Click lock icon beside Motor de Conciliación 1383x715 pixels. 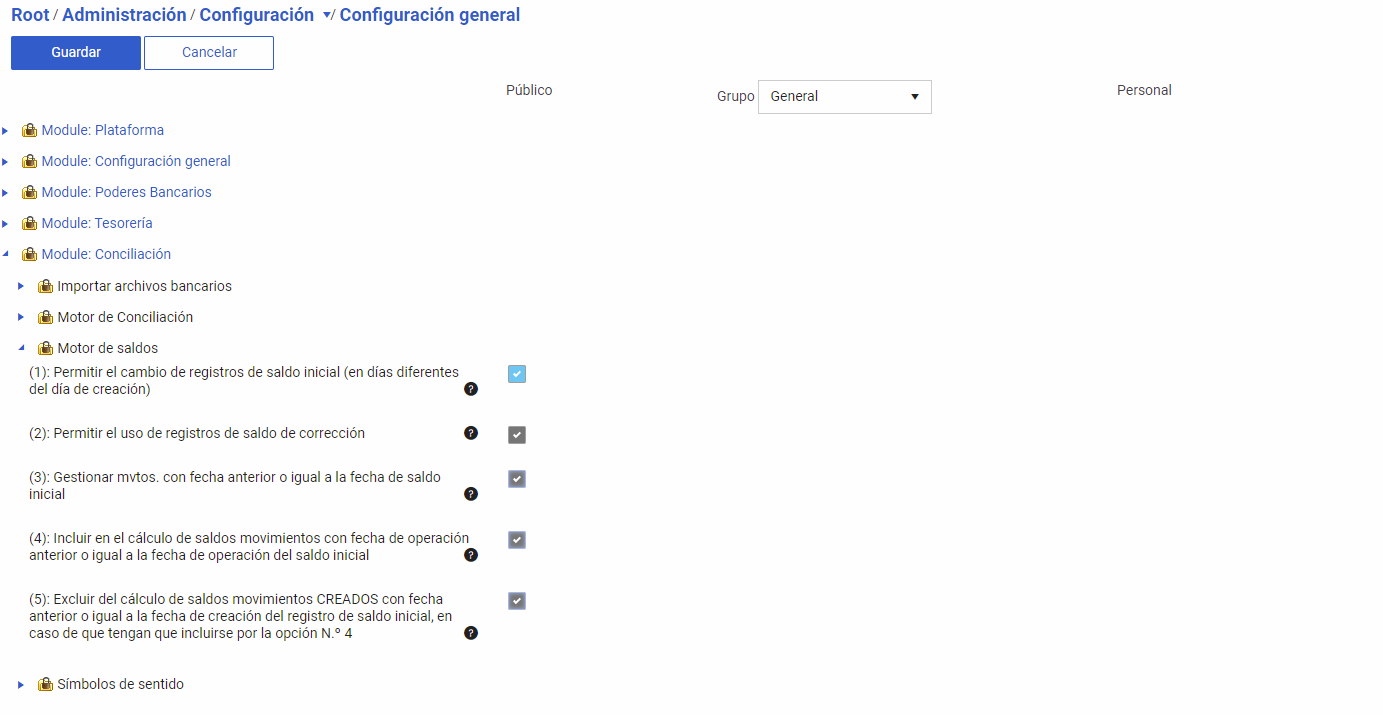pyautogui.click(x=46, y=317)
